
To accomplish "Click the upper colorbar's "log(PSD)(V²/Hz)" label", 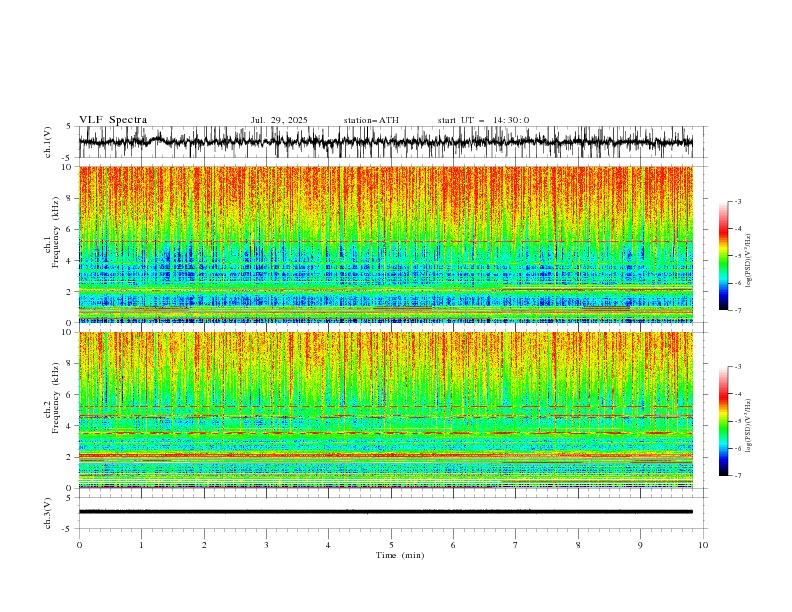I will coord(749,261).
